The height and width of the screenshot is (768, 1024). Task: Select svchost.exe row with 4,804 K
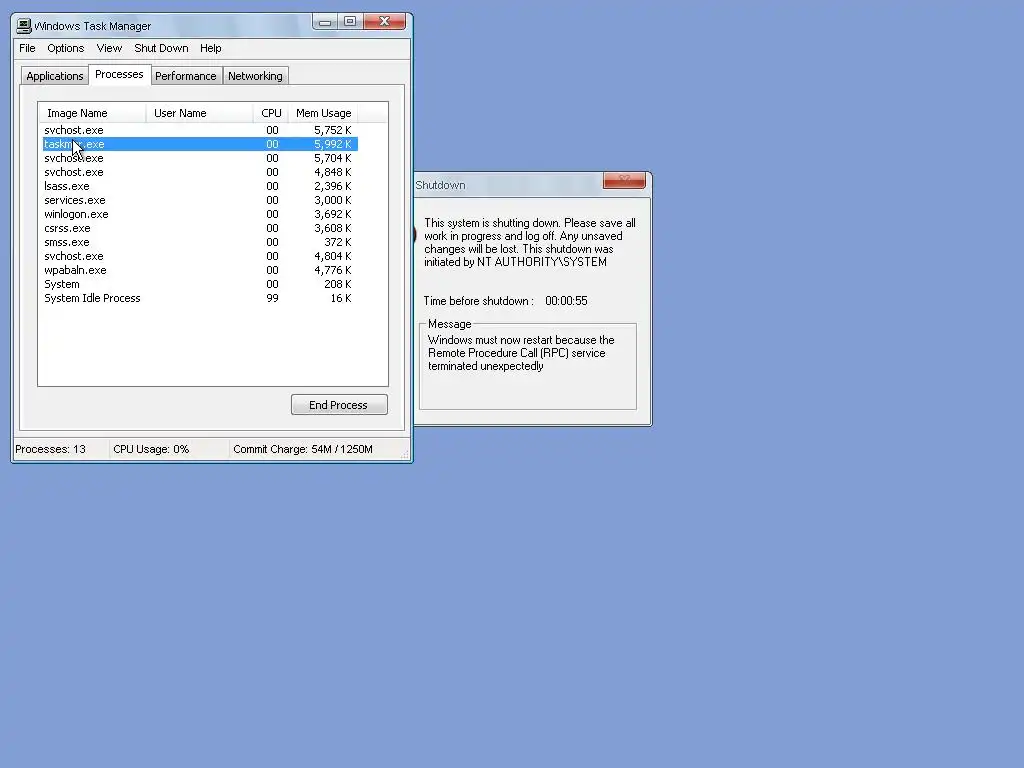click(x=200, y=256)
